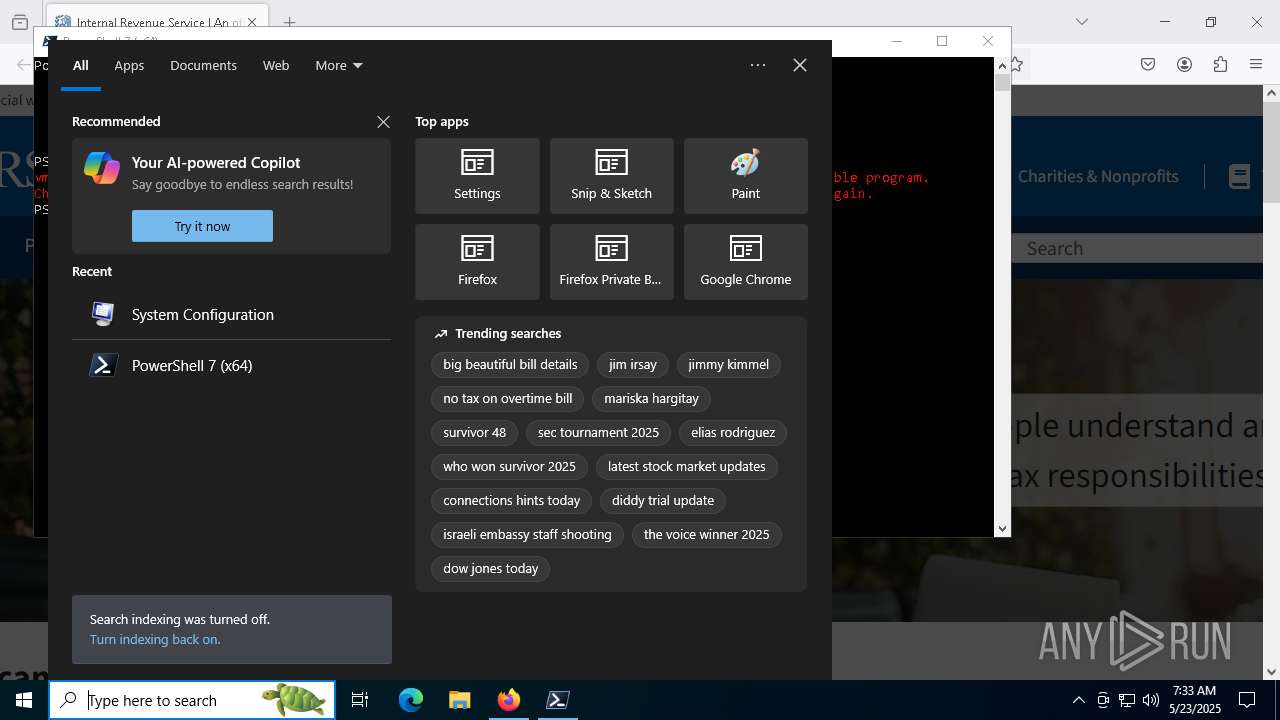Image resolution: width=1280 pixels, height=720 pixels.
Task: Switch to the Documents search tab
Action: coord(203,65)
